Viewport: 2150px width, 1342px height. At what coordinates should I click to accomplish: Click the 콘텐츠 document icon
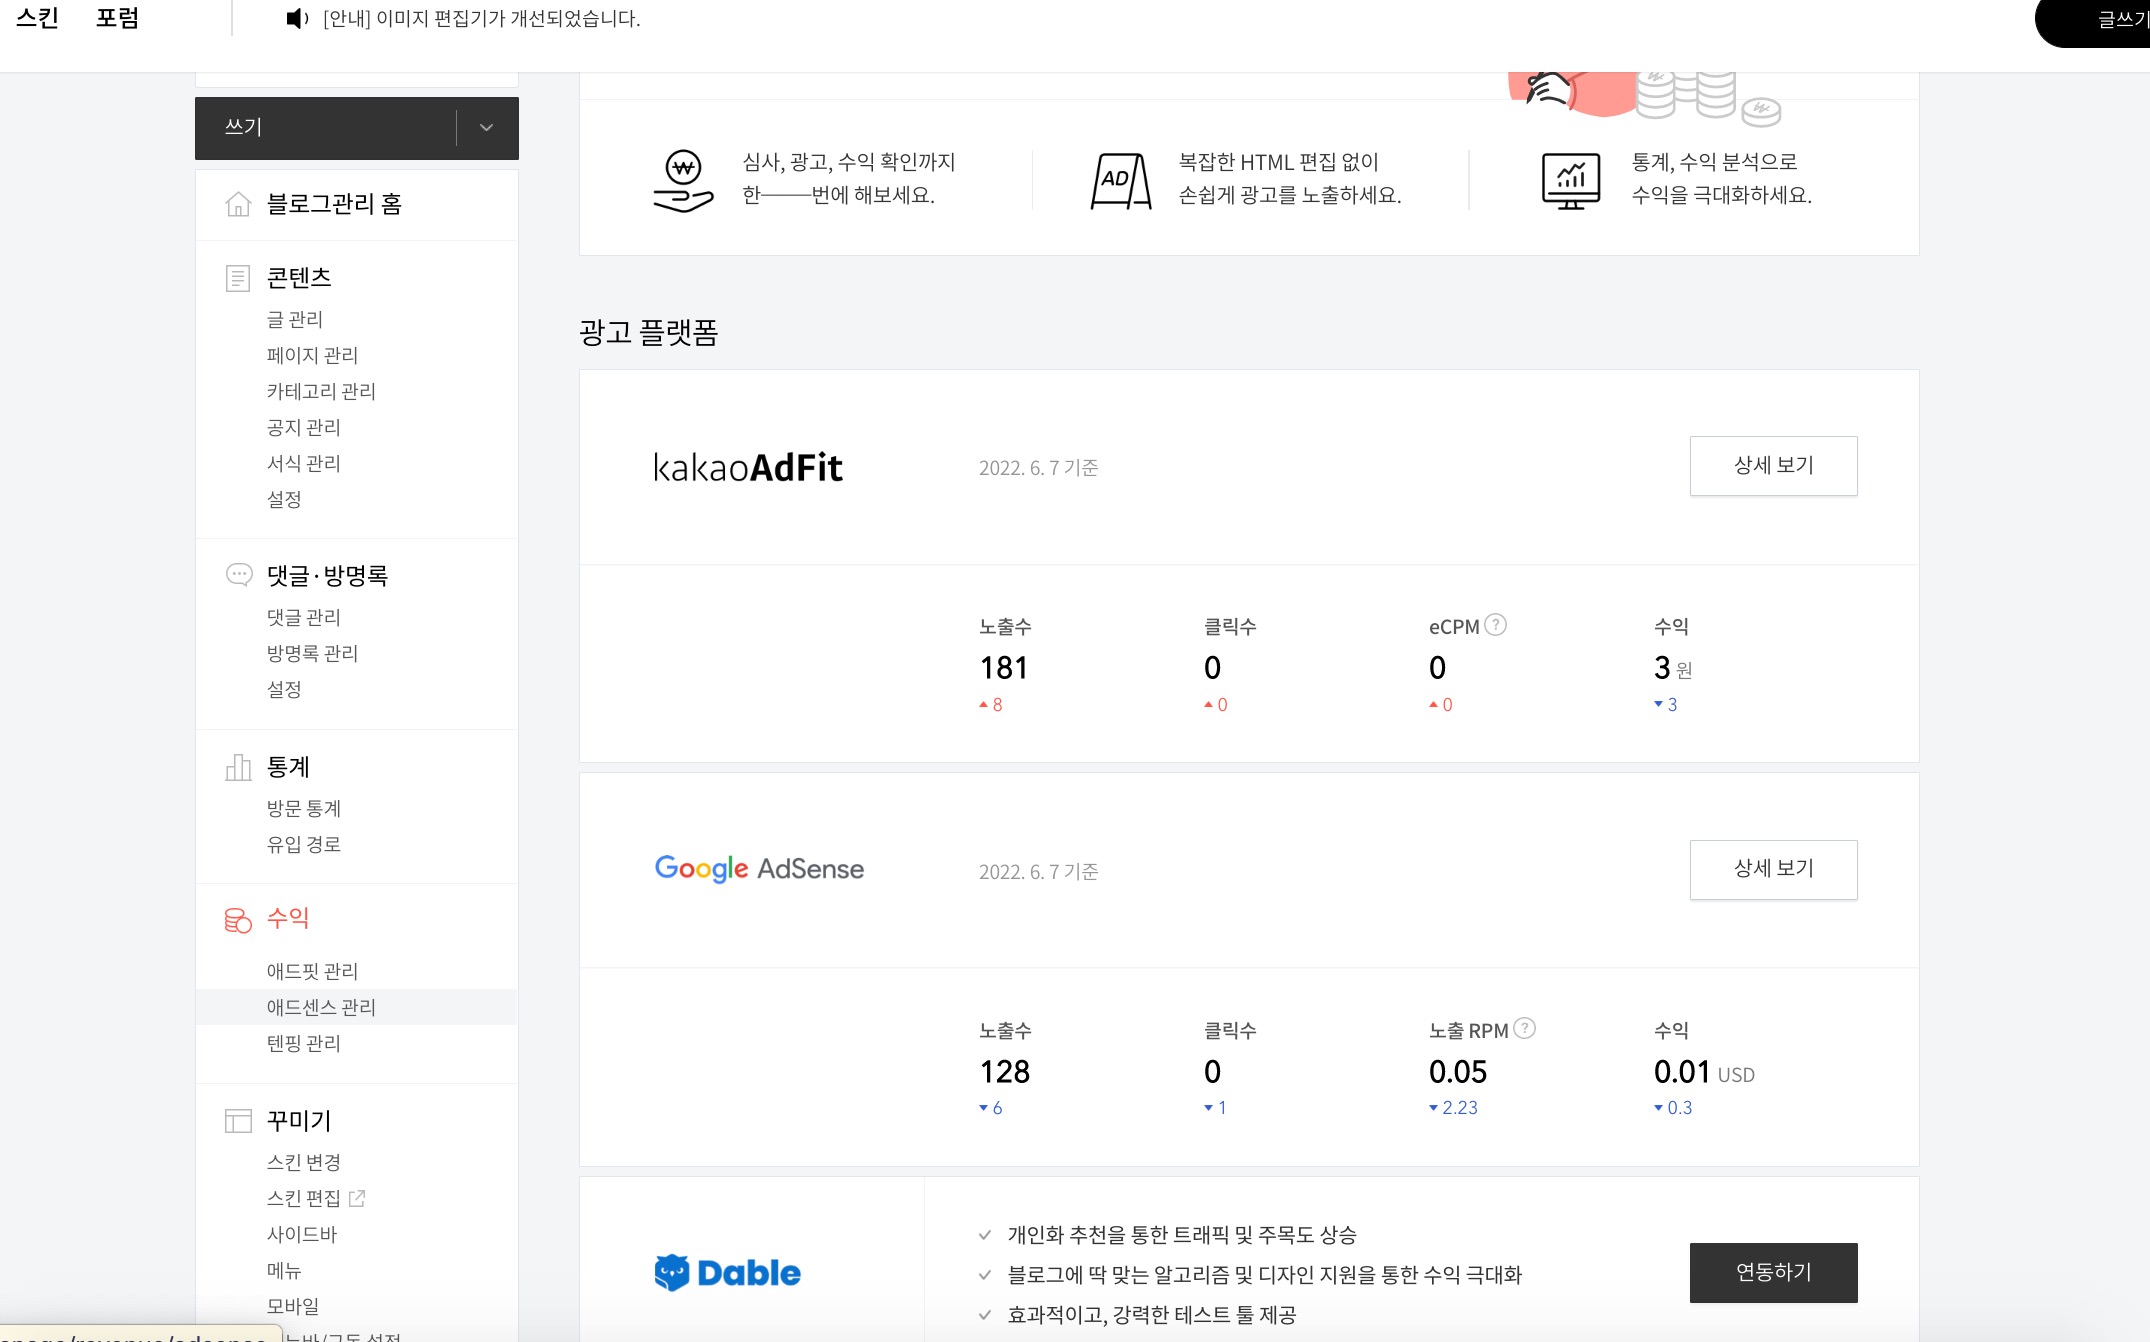pos(238,278)
